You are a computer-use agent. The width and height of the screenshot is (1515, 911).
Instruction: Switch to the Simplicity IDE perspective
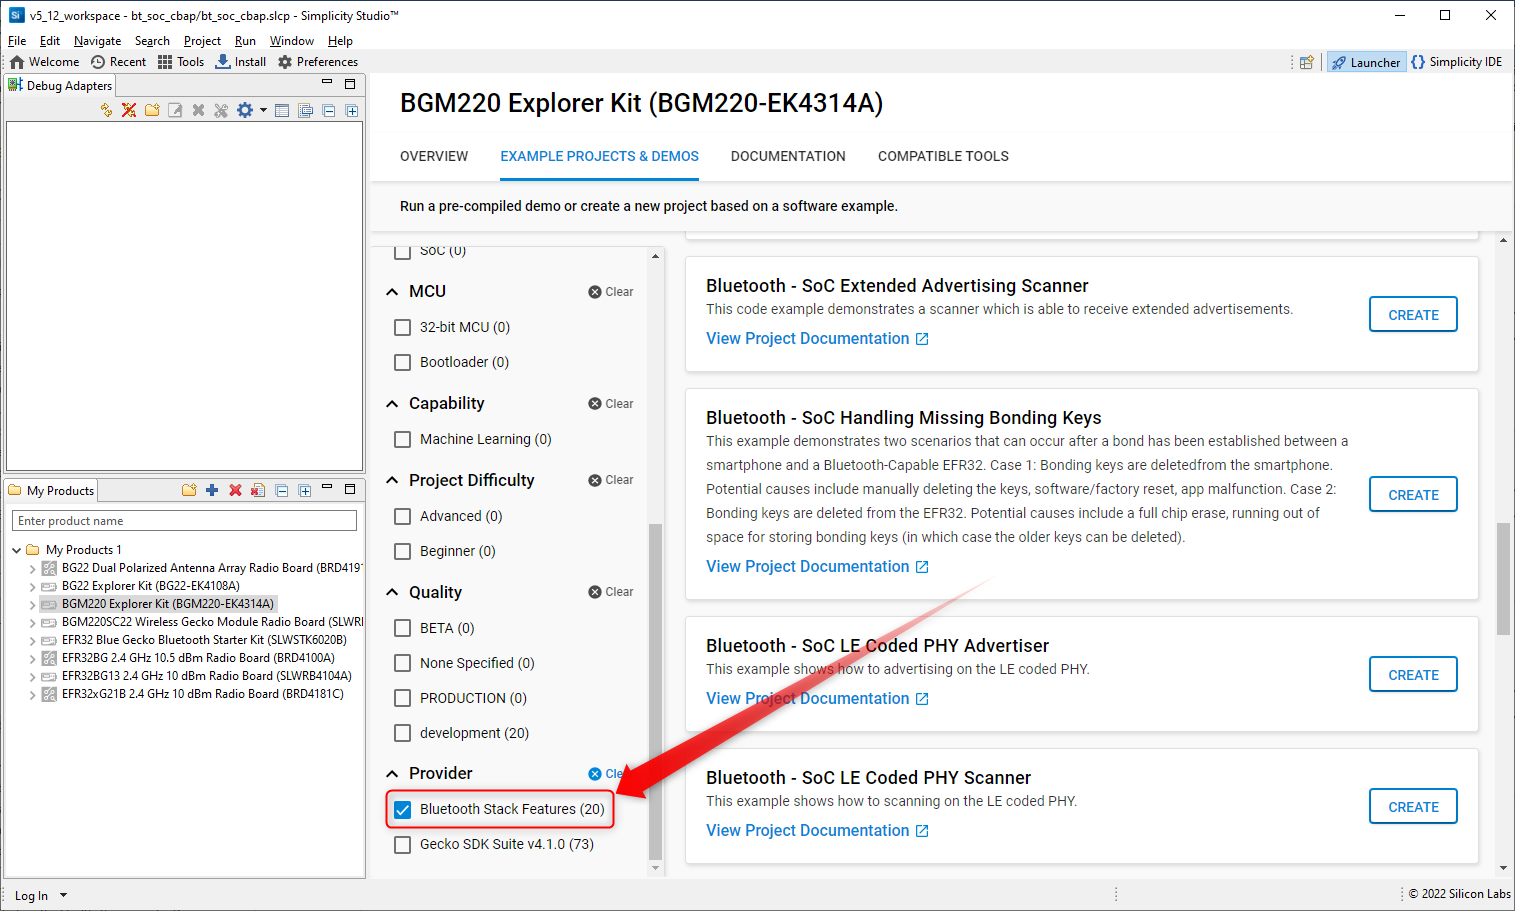[1456, 62]
